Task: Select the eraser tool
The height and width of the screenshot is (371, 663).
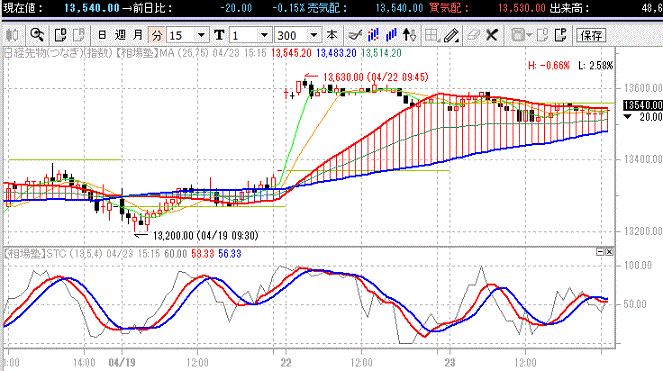Action: [473, 35]
